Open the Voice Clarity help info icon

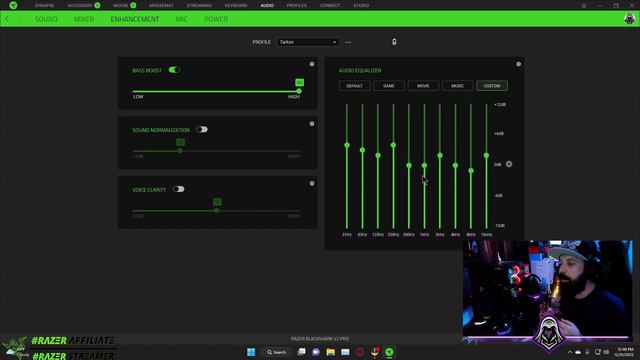point(312,183)
